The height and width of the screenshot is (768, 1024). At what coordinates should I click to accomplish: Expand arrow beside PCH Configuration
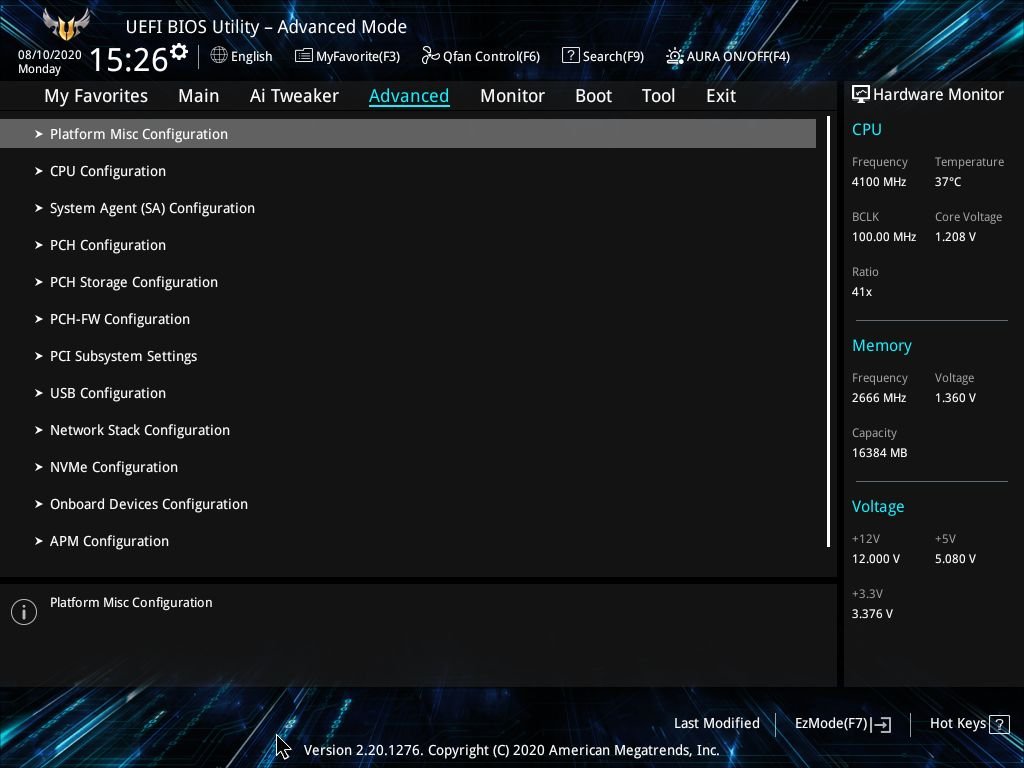pyautogui.click(x=39, y=245)
